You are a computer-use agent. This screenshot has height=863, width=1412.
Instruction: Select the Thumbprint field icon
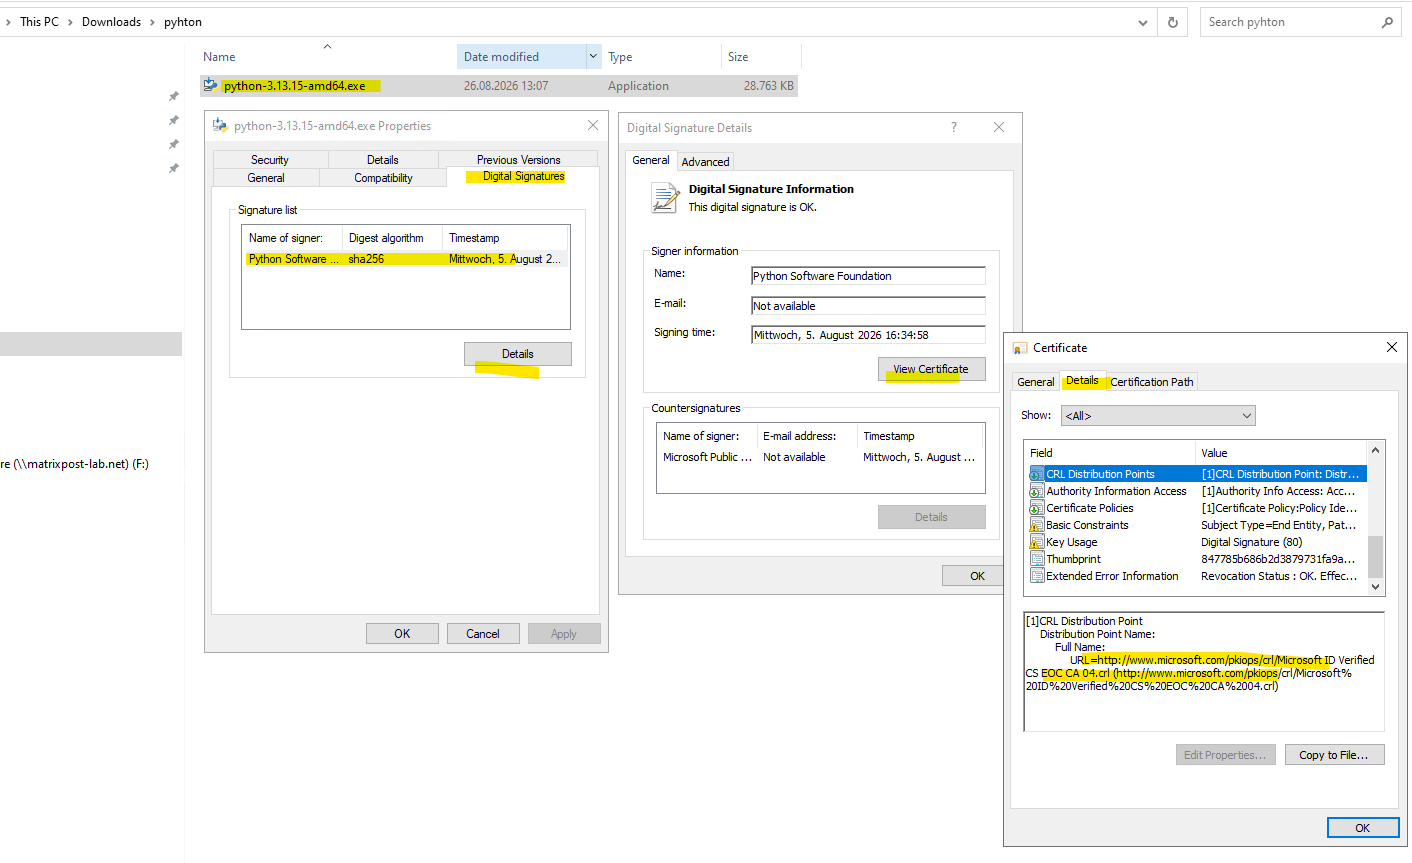coord(1037,559)
